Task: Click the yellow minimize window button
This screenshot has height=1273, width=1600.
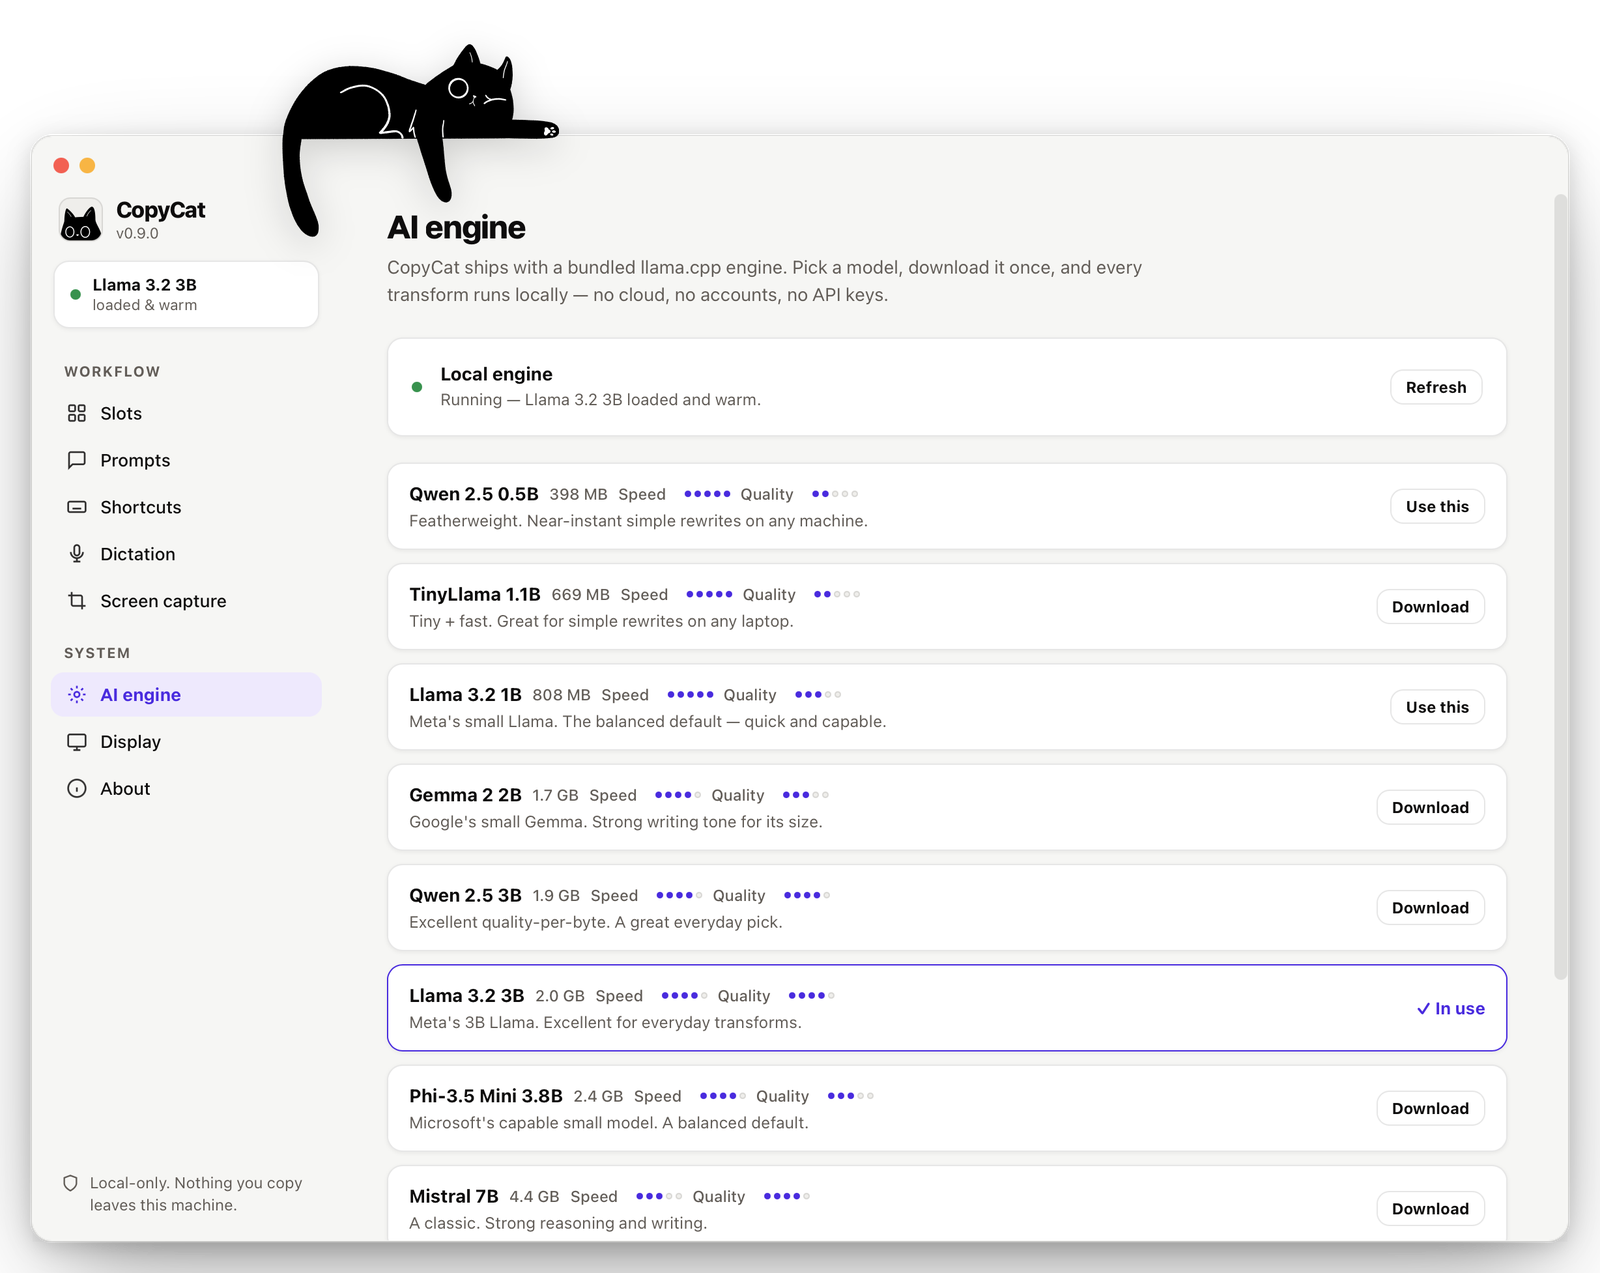Action: click(x=87, y=165)
